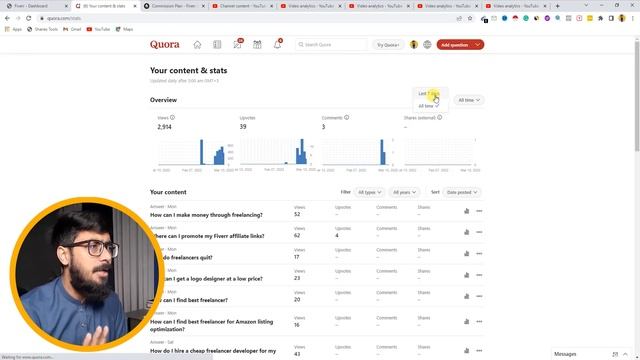Open the Maps bookmark

point(124,29)
